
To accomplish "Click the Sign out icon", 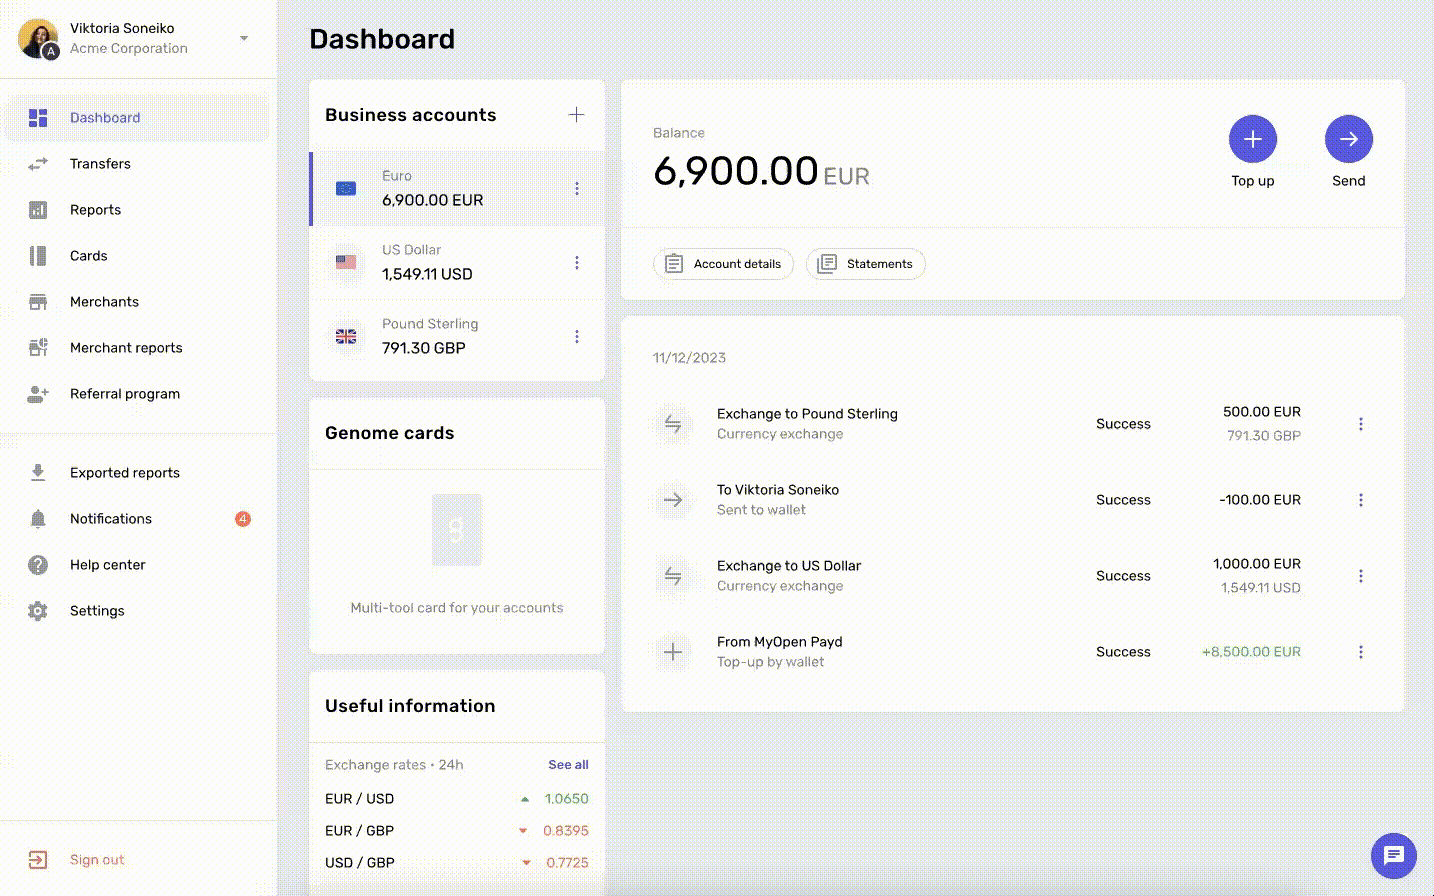I will (x=38, y=860).
